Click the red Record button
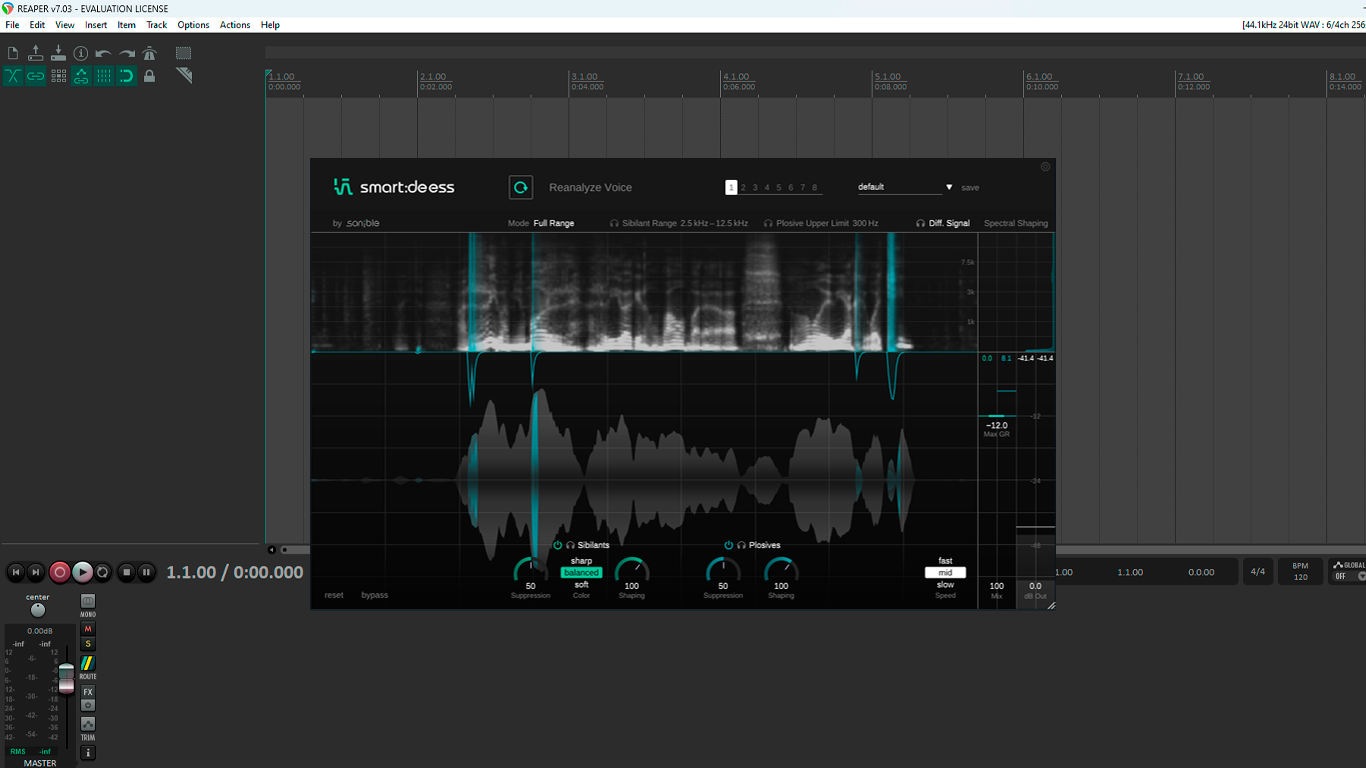Screen dimensions: 1366x768 [60, 572]
